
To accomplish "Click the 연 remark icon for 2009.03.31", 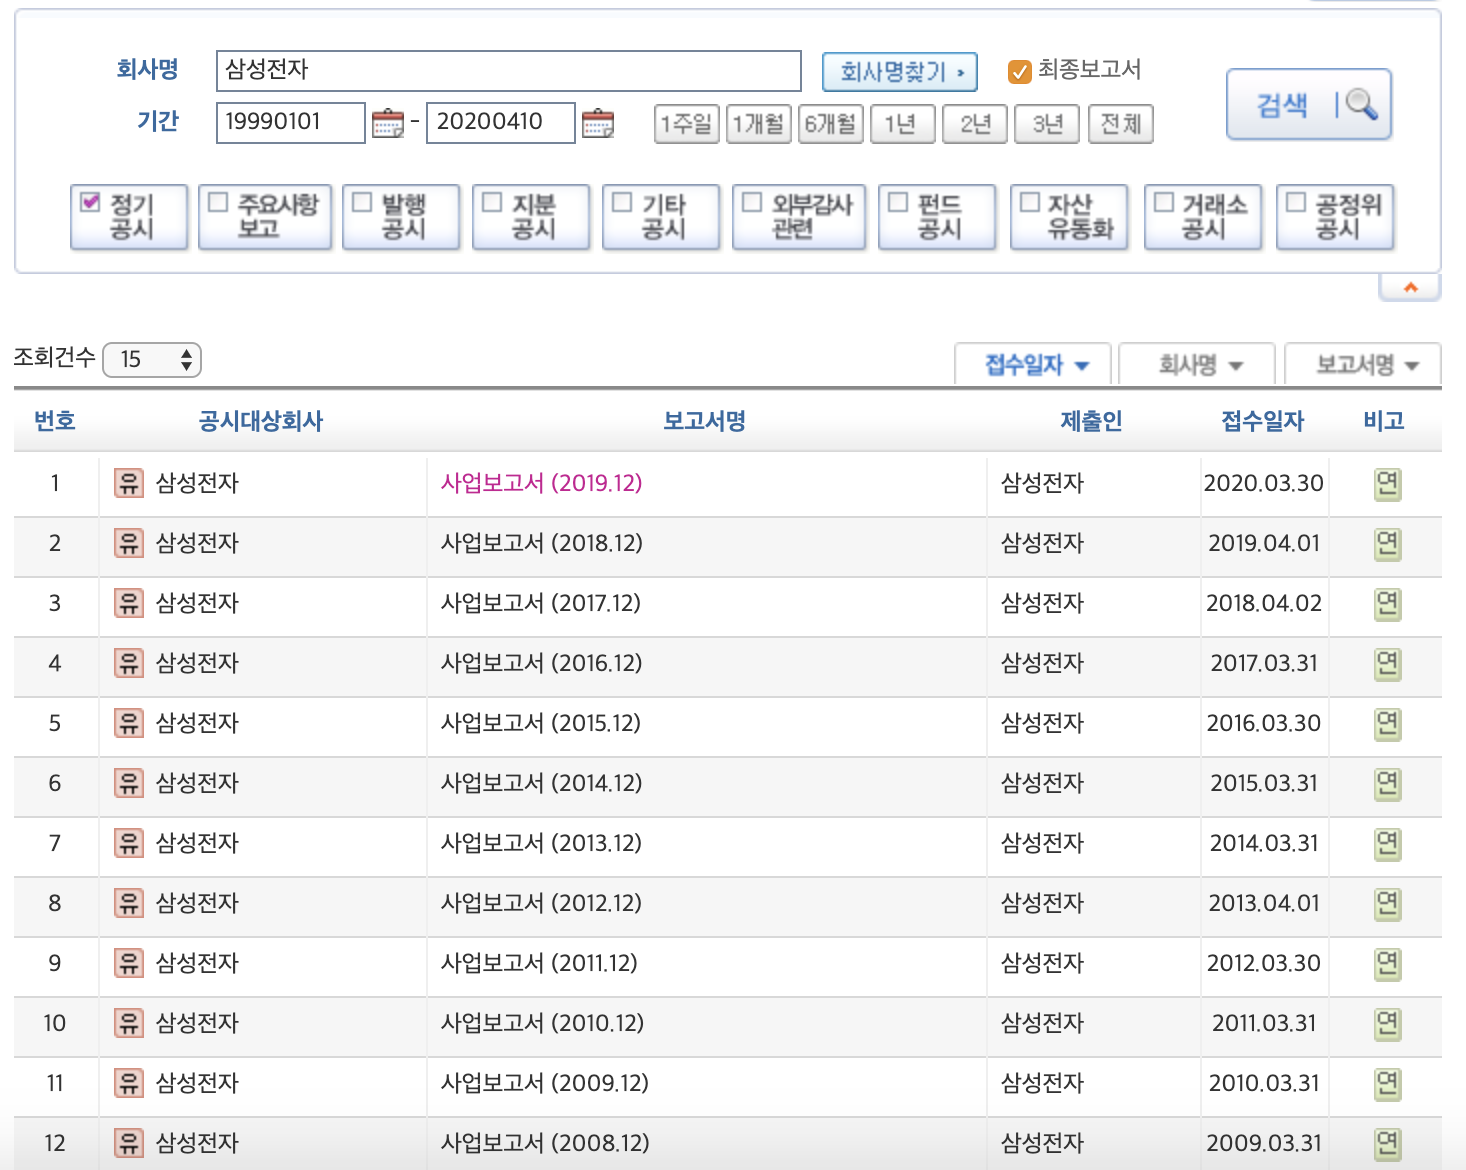I will 1387,1144.
